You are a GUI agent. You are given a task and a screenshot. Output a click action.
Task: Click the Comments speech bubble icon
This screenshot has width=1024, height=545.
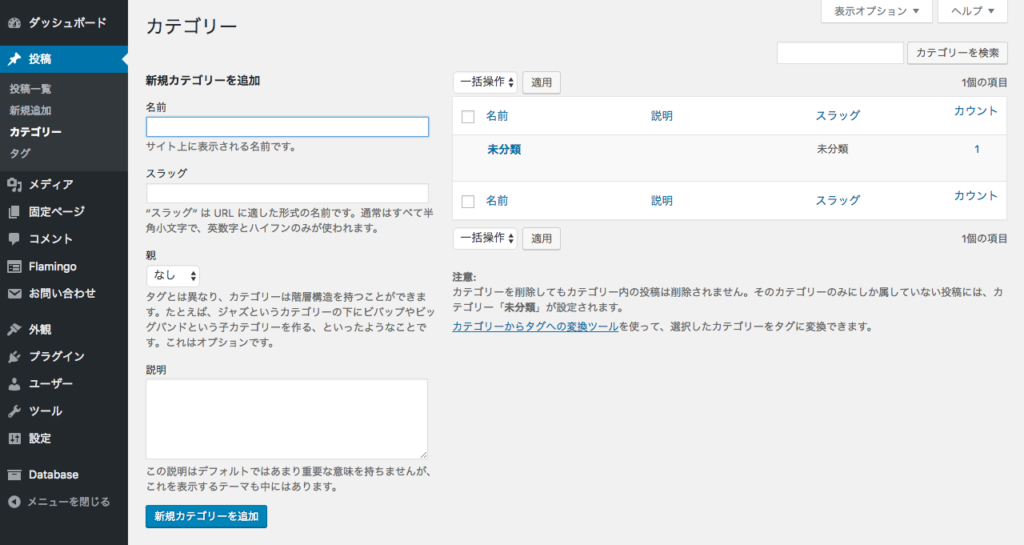[x=14, y=239]
